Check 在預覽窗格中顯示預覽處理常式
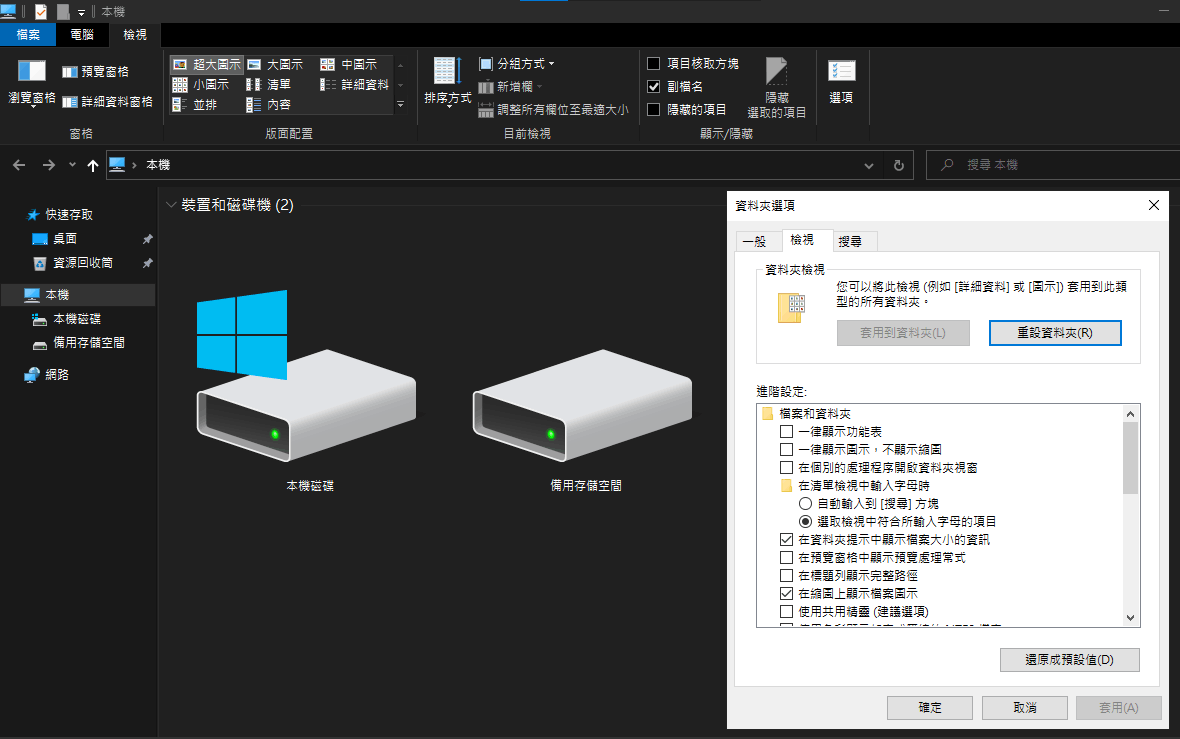 pos(786,558)
